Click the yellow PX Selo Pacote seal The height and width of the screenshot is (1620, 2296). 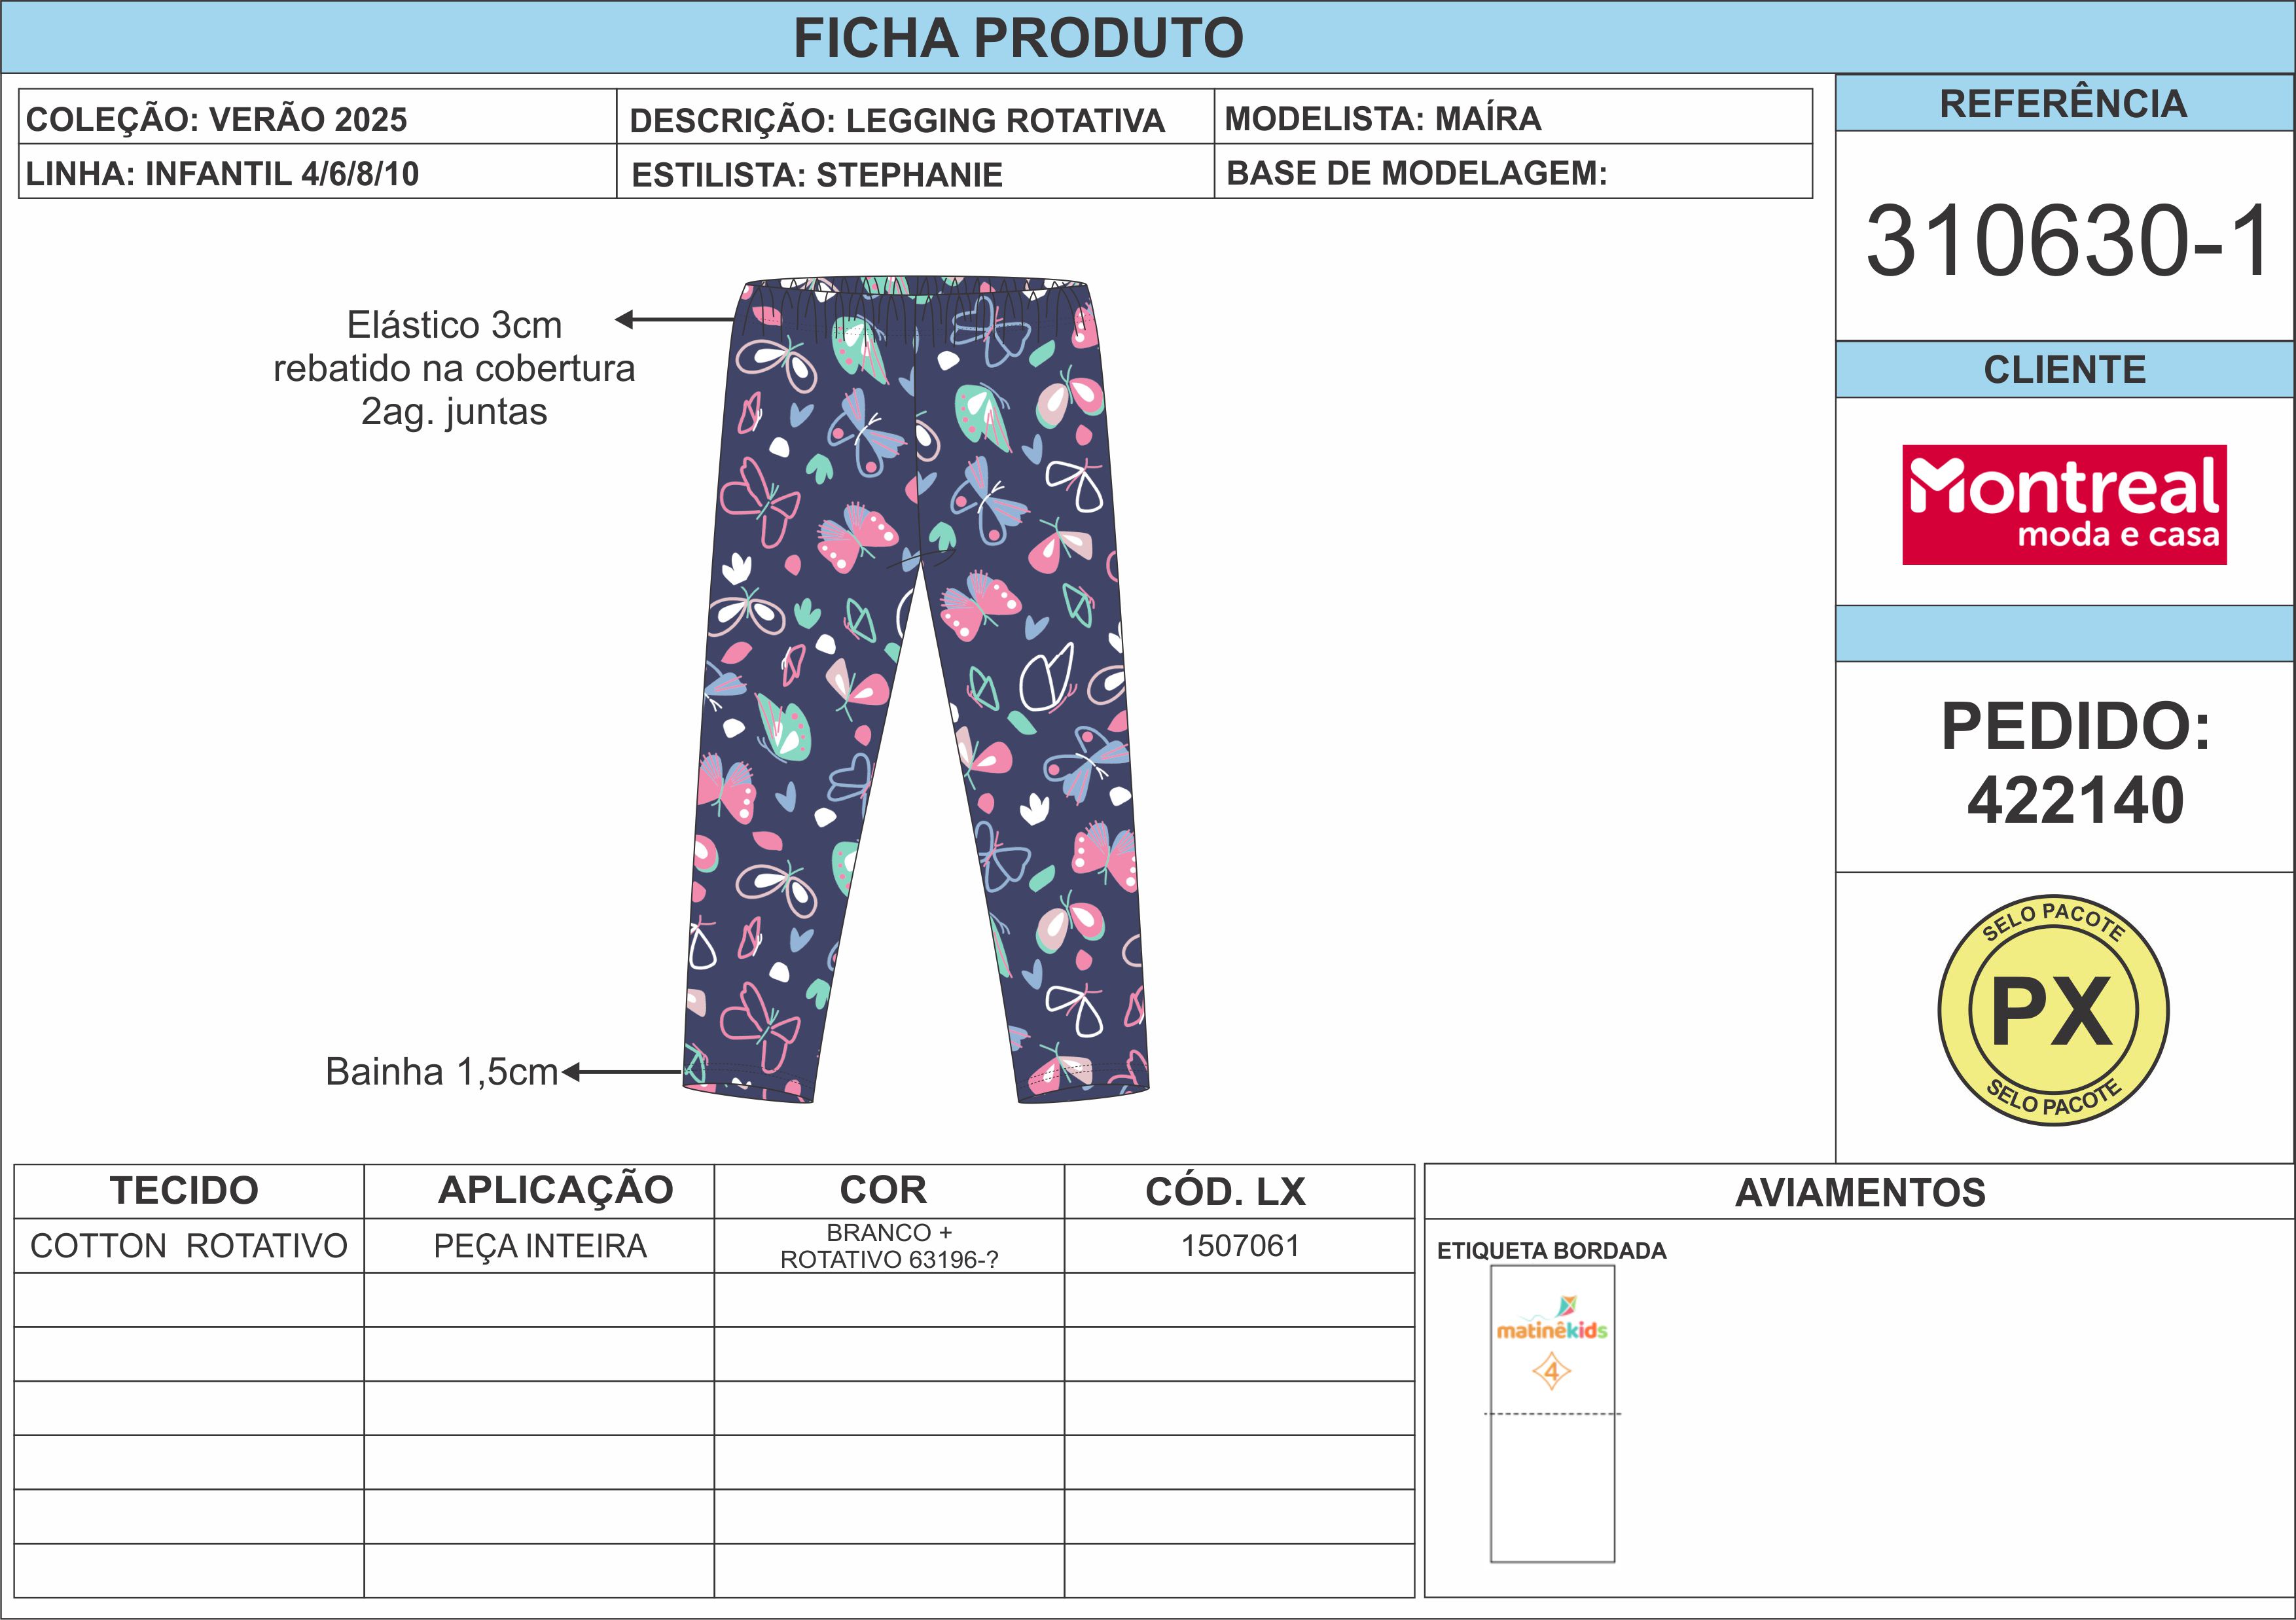[x=2053, y=1010]
